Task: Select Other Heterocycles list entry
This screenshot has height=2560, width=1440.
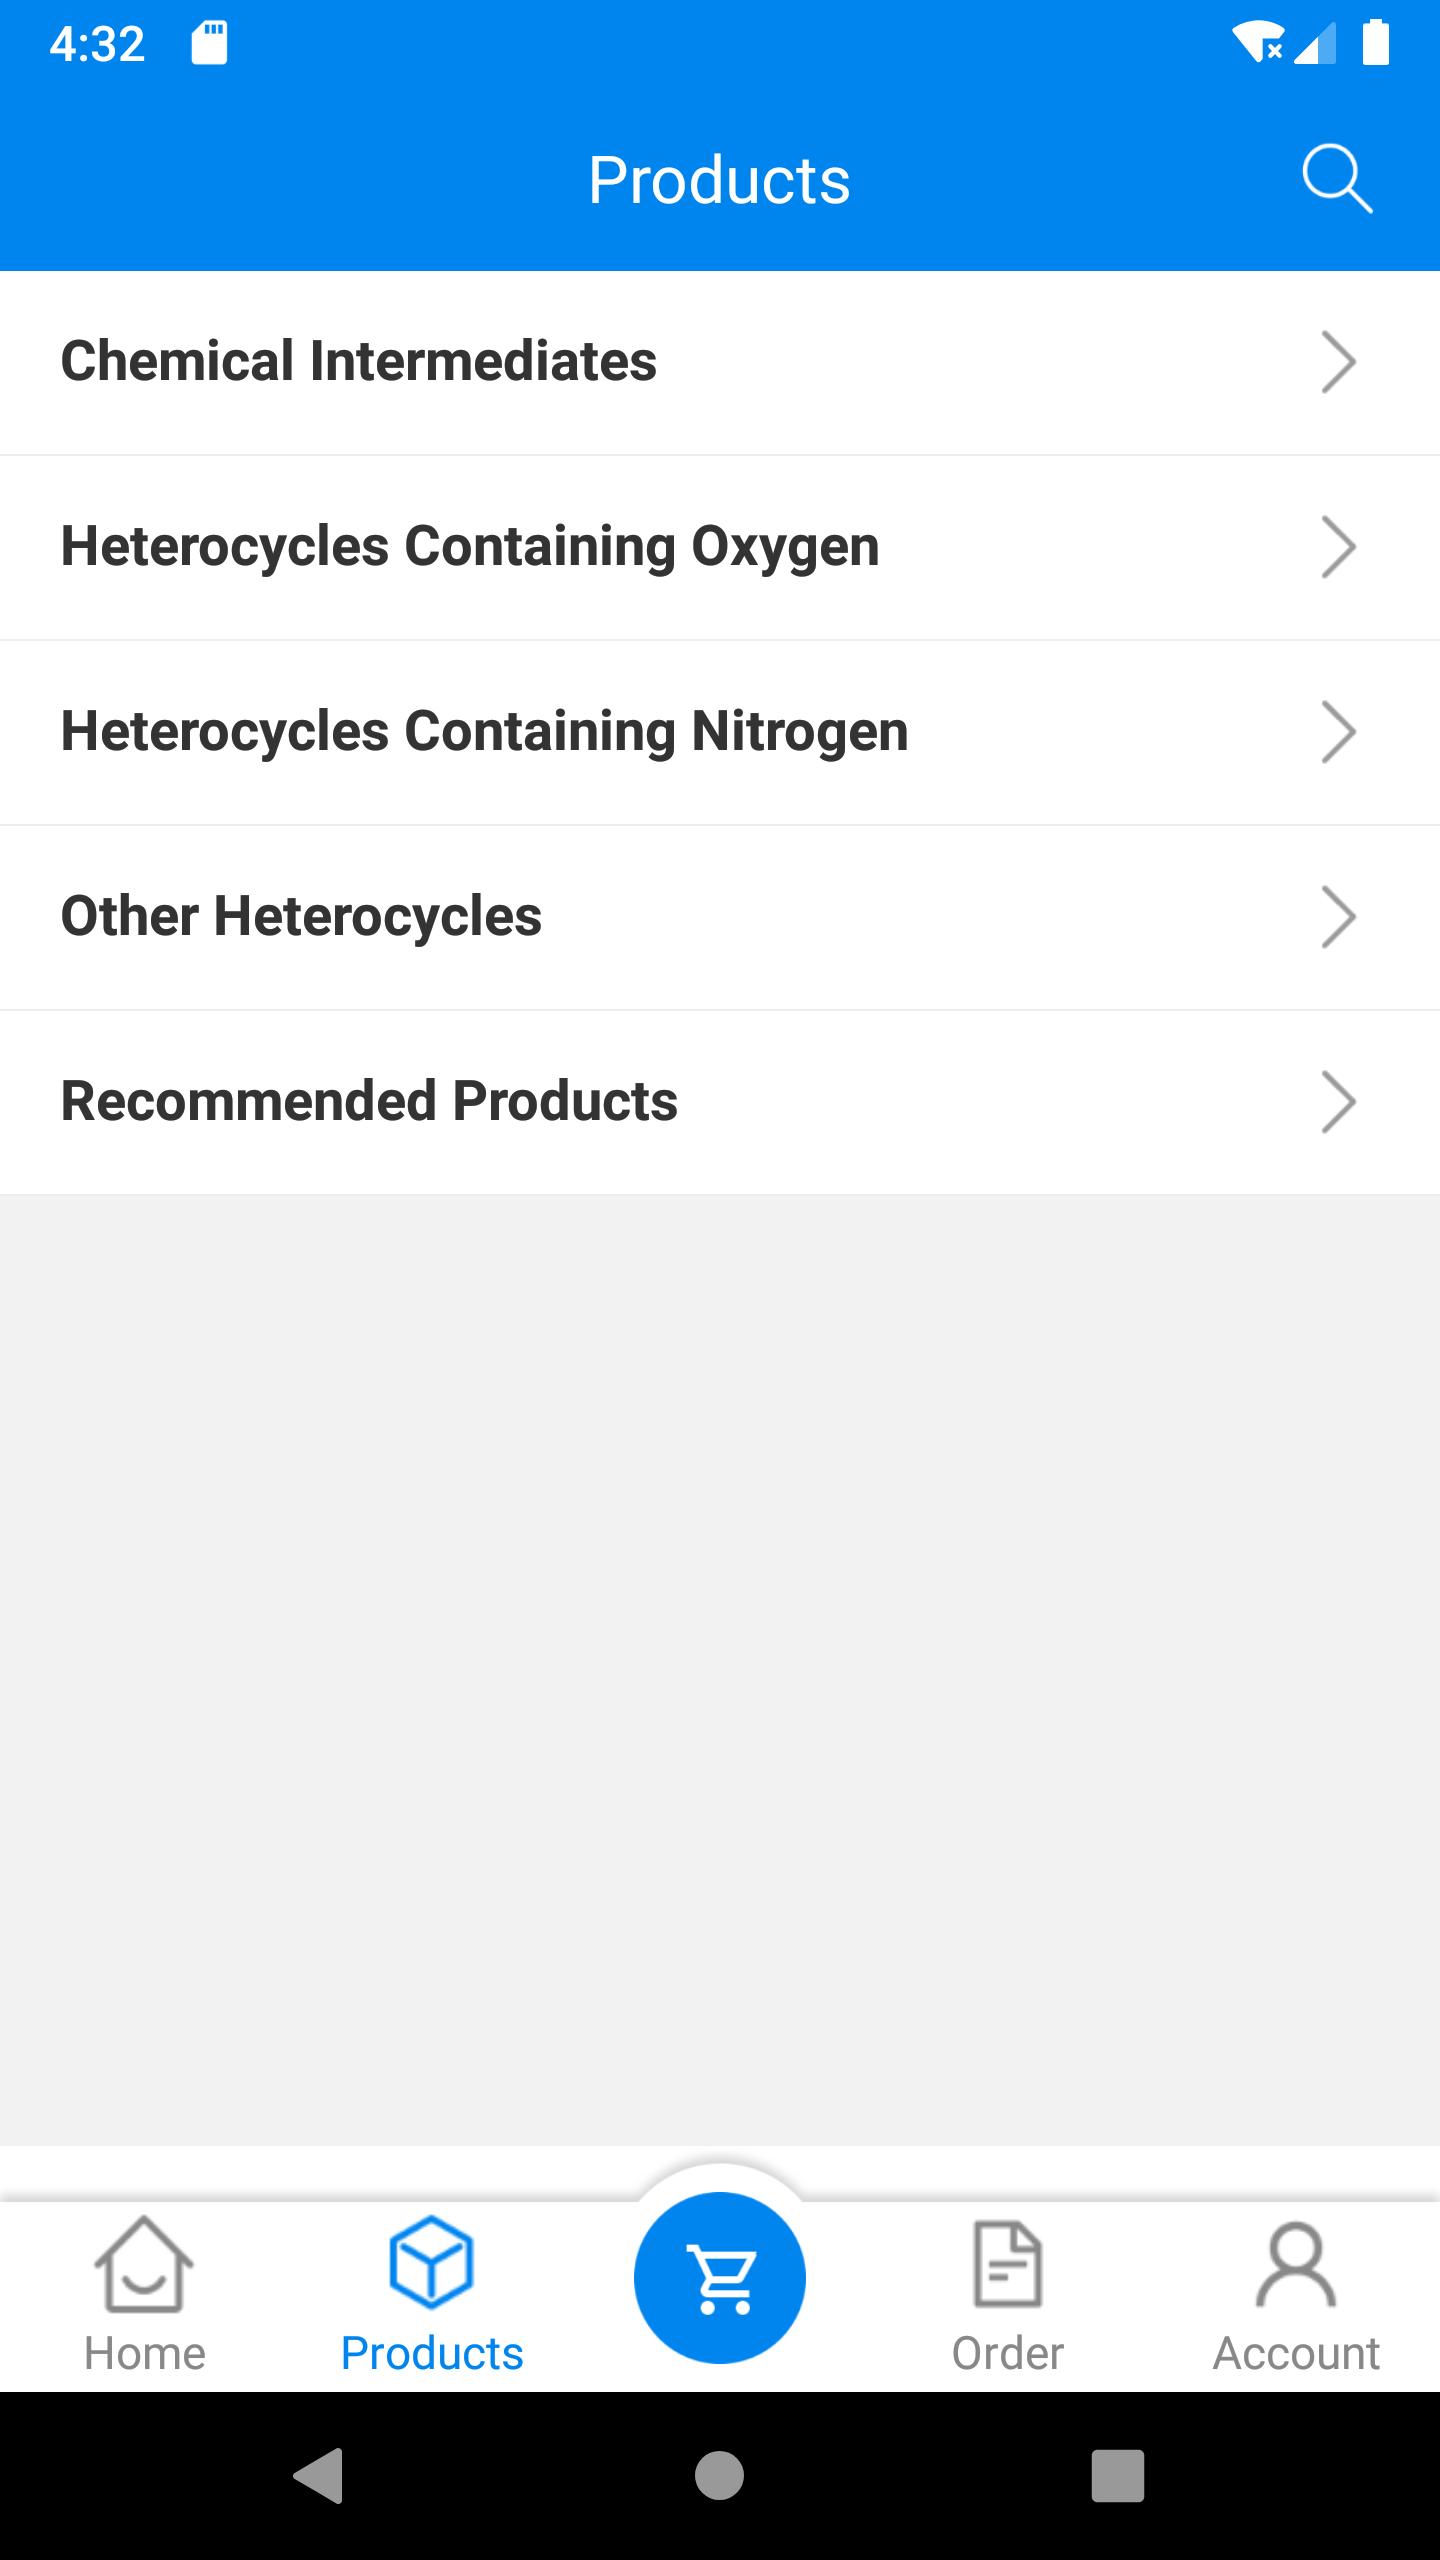Action: coord(720,917)
